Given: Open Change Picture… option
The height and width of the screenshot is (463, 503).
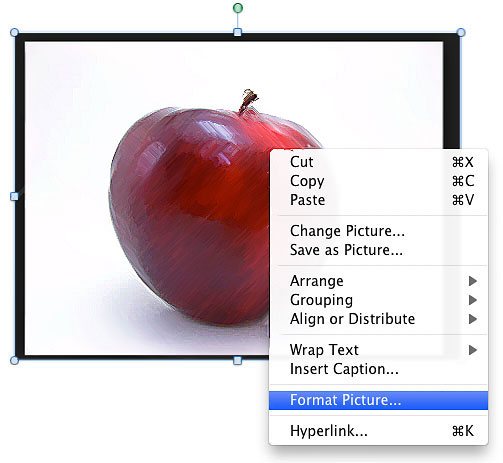Looking at the screenshot, I should point(378,231).
